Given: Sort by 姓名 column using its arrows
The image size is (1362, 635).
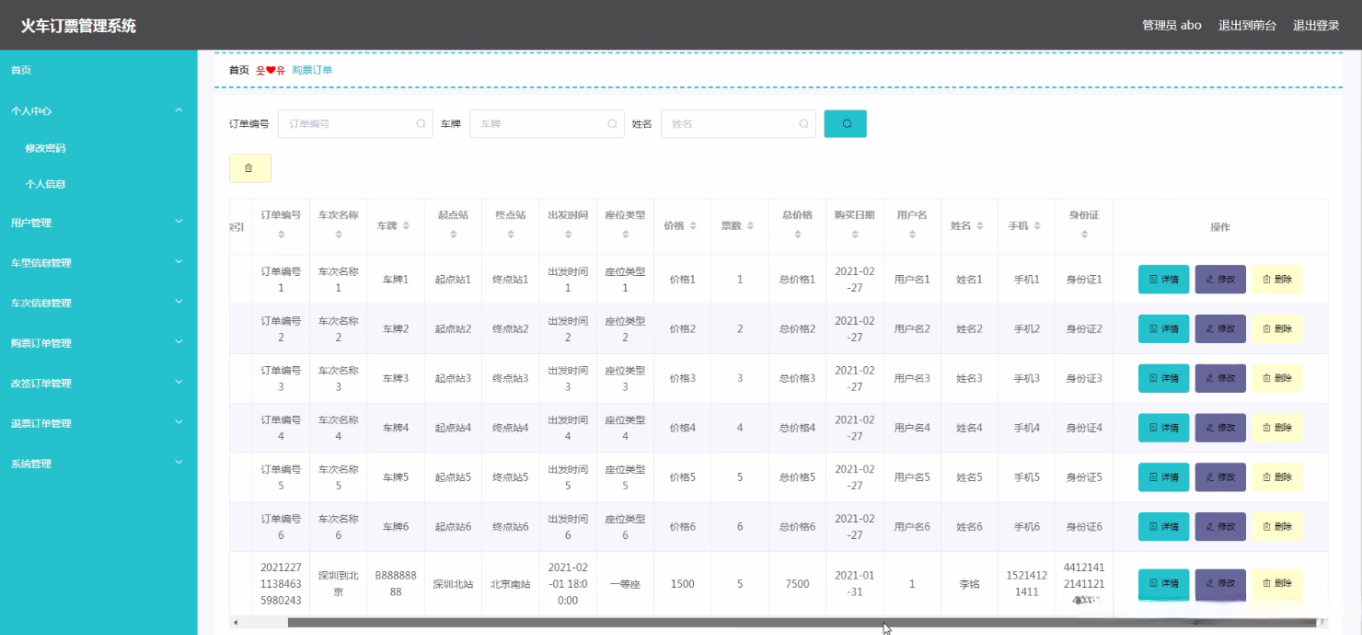Looking at the screenshot, I should [x=979, y=226].
